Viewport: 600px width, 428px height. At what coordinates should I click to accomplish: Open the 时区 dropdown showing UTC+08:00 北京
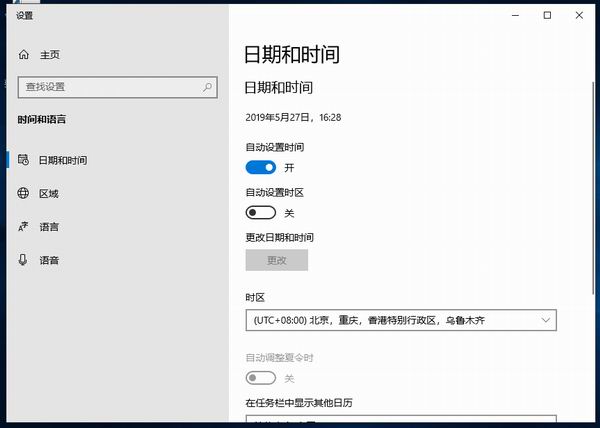401,320
